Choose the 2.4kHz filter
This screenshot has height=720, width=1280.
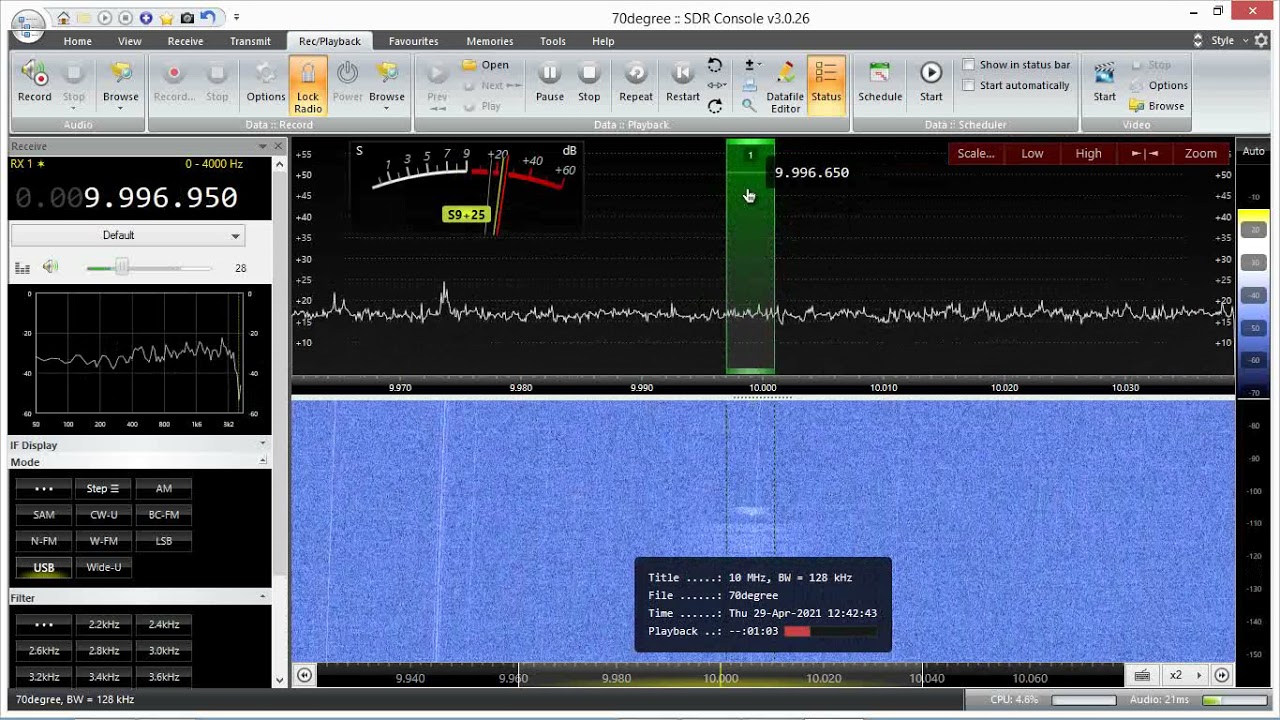(164, 624)
